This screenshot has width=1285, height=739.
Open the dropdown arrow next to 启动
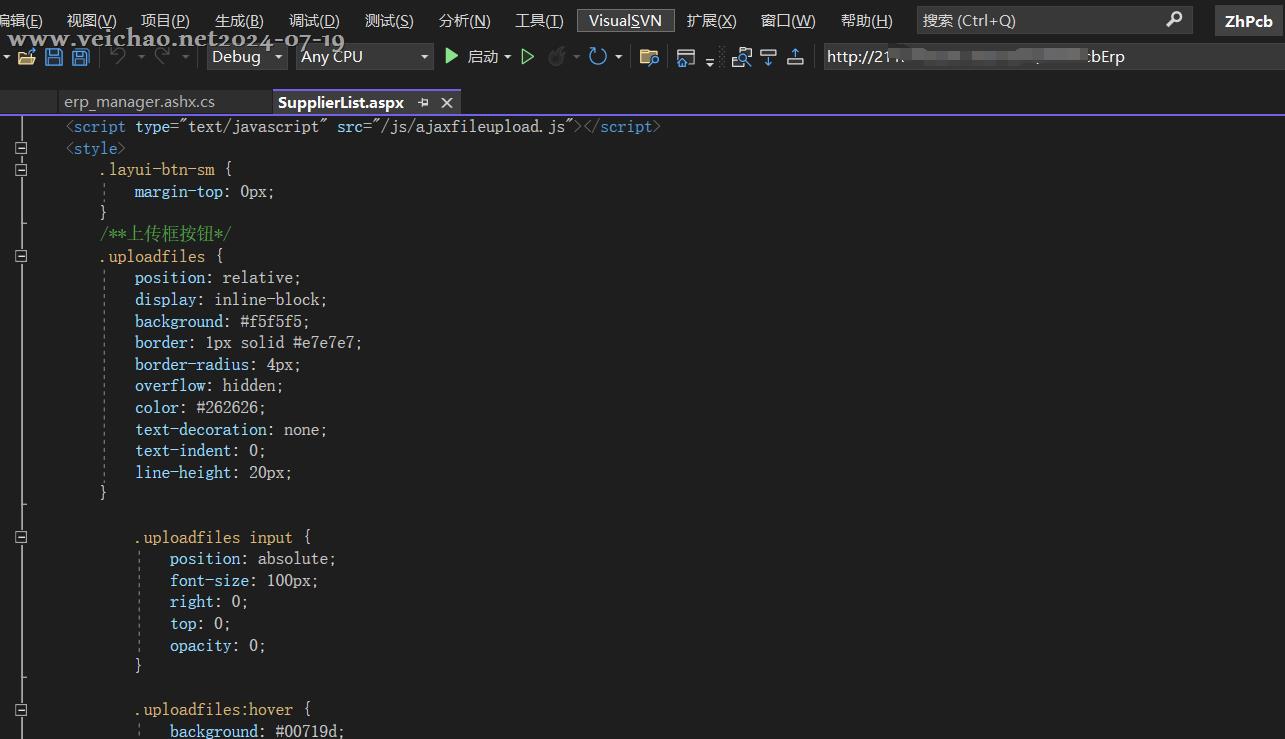click(x=508, y=57)
